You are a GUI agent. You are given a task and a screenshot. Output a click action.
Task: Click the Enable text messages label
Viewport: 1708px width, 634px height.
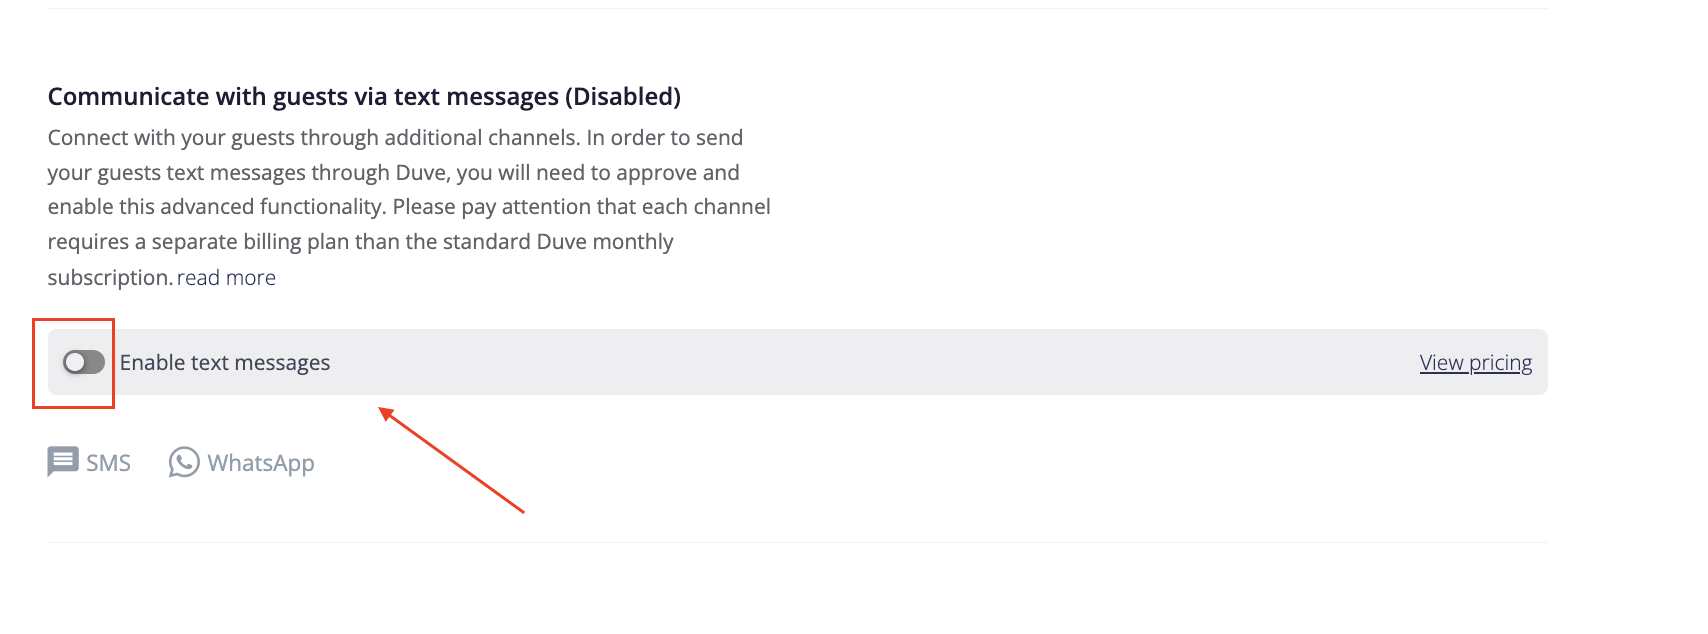225,363
